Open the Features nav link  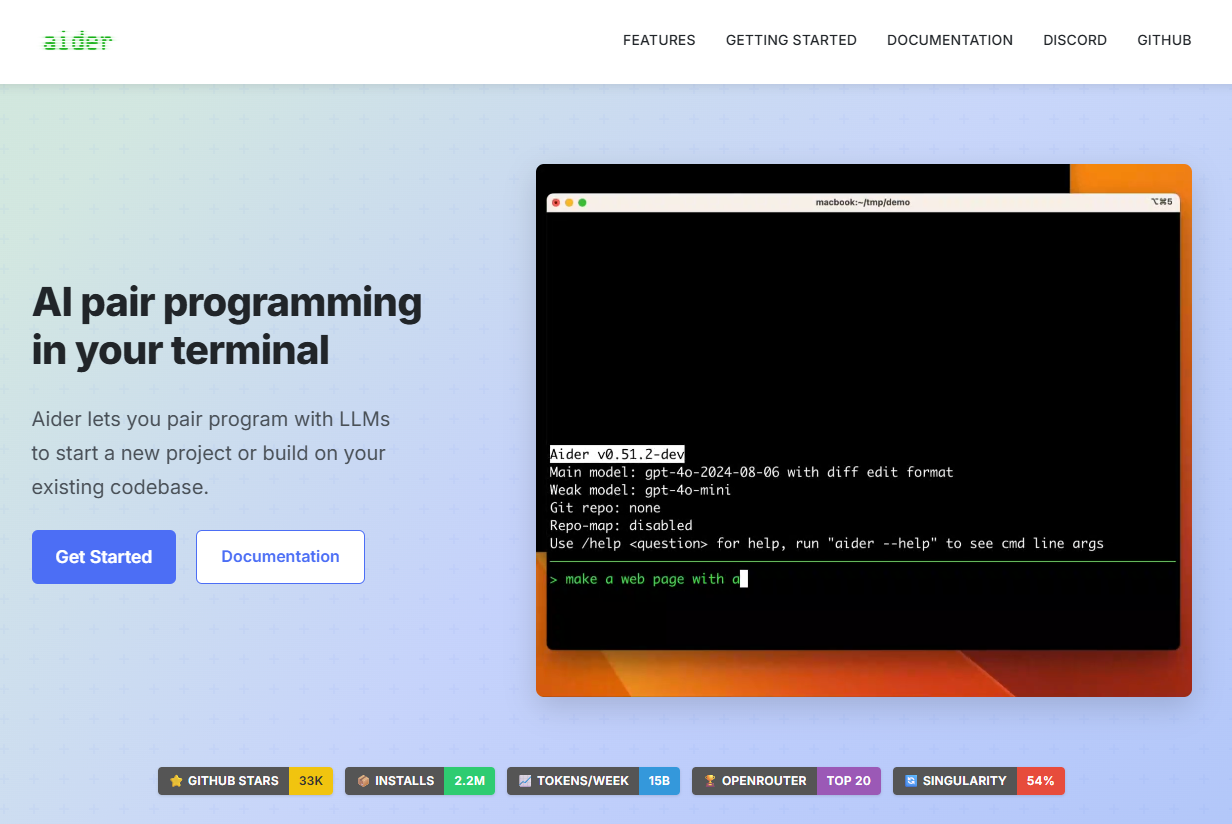(659, 40)
